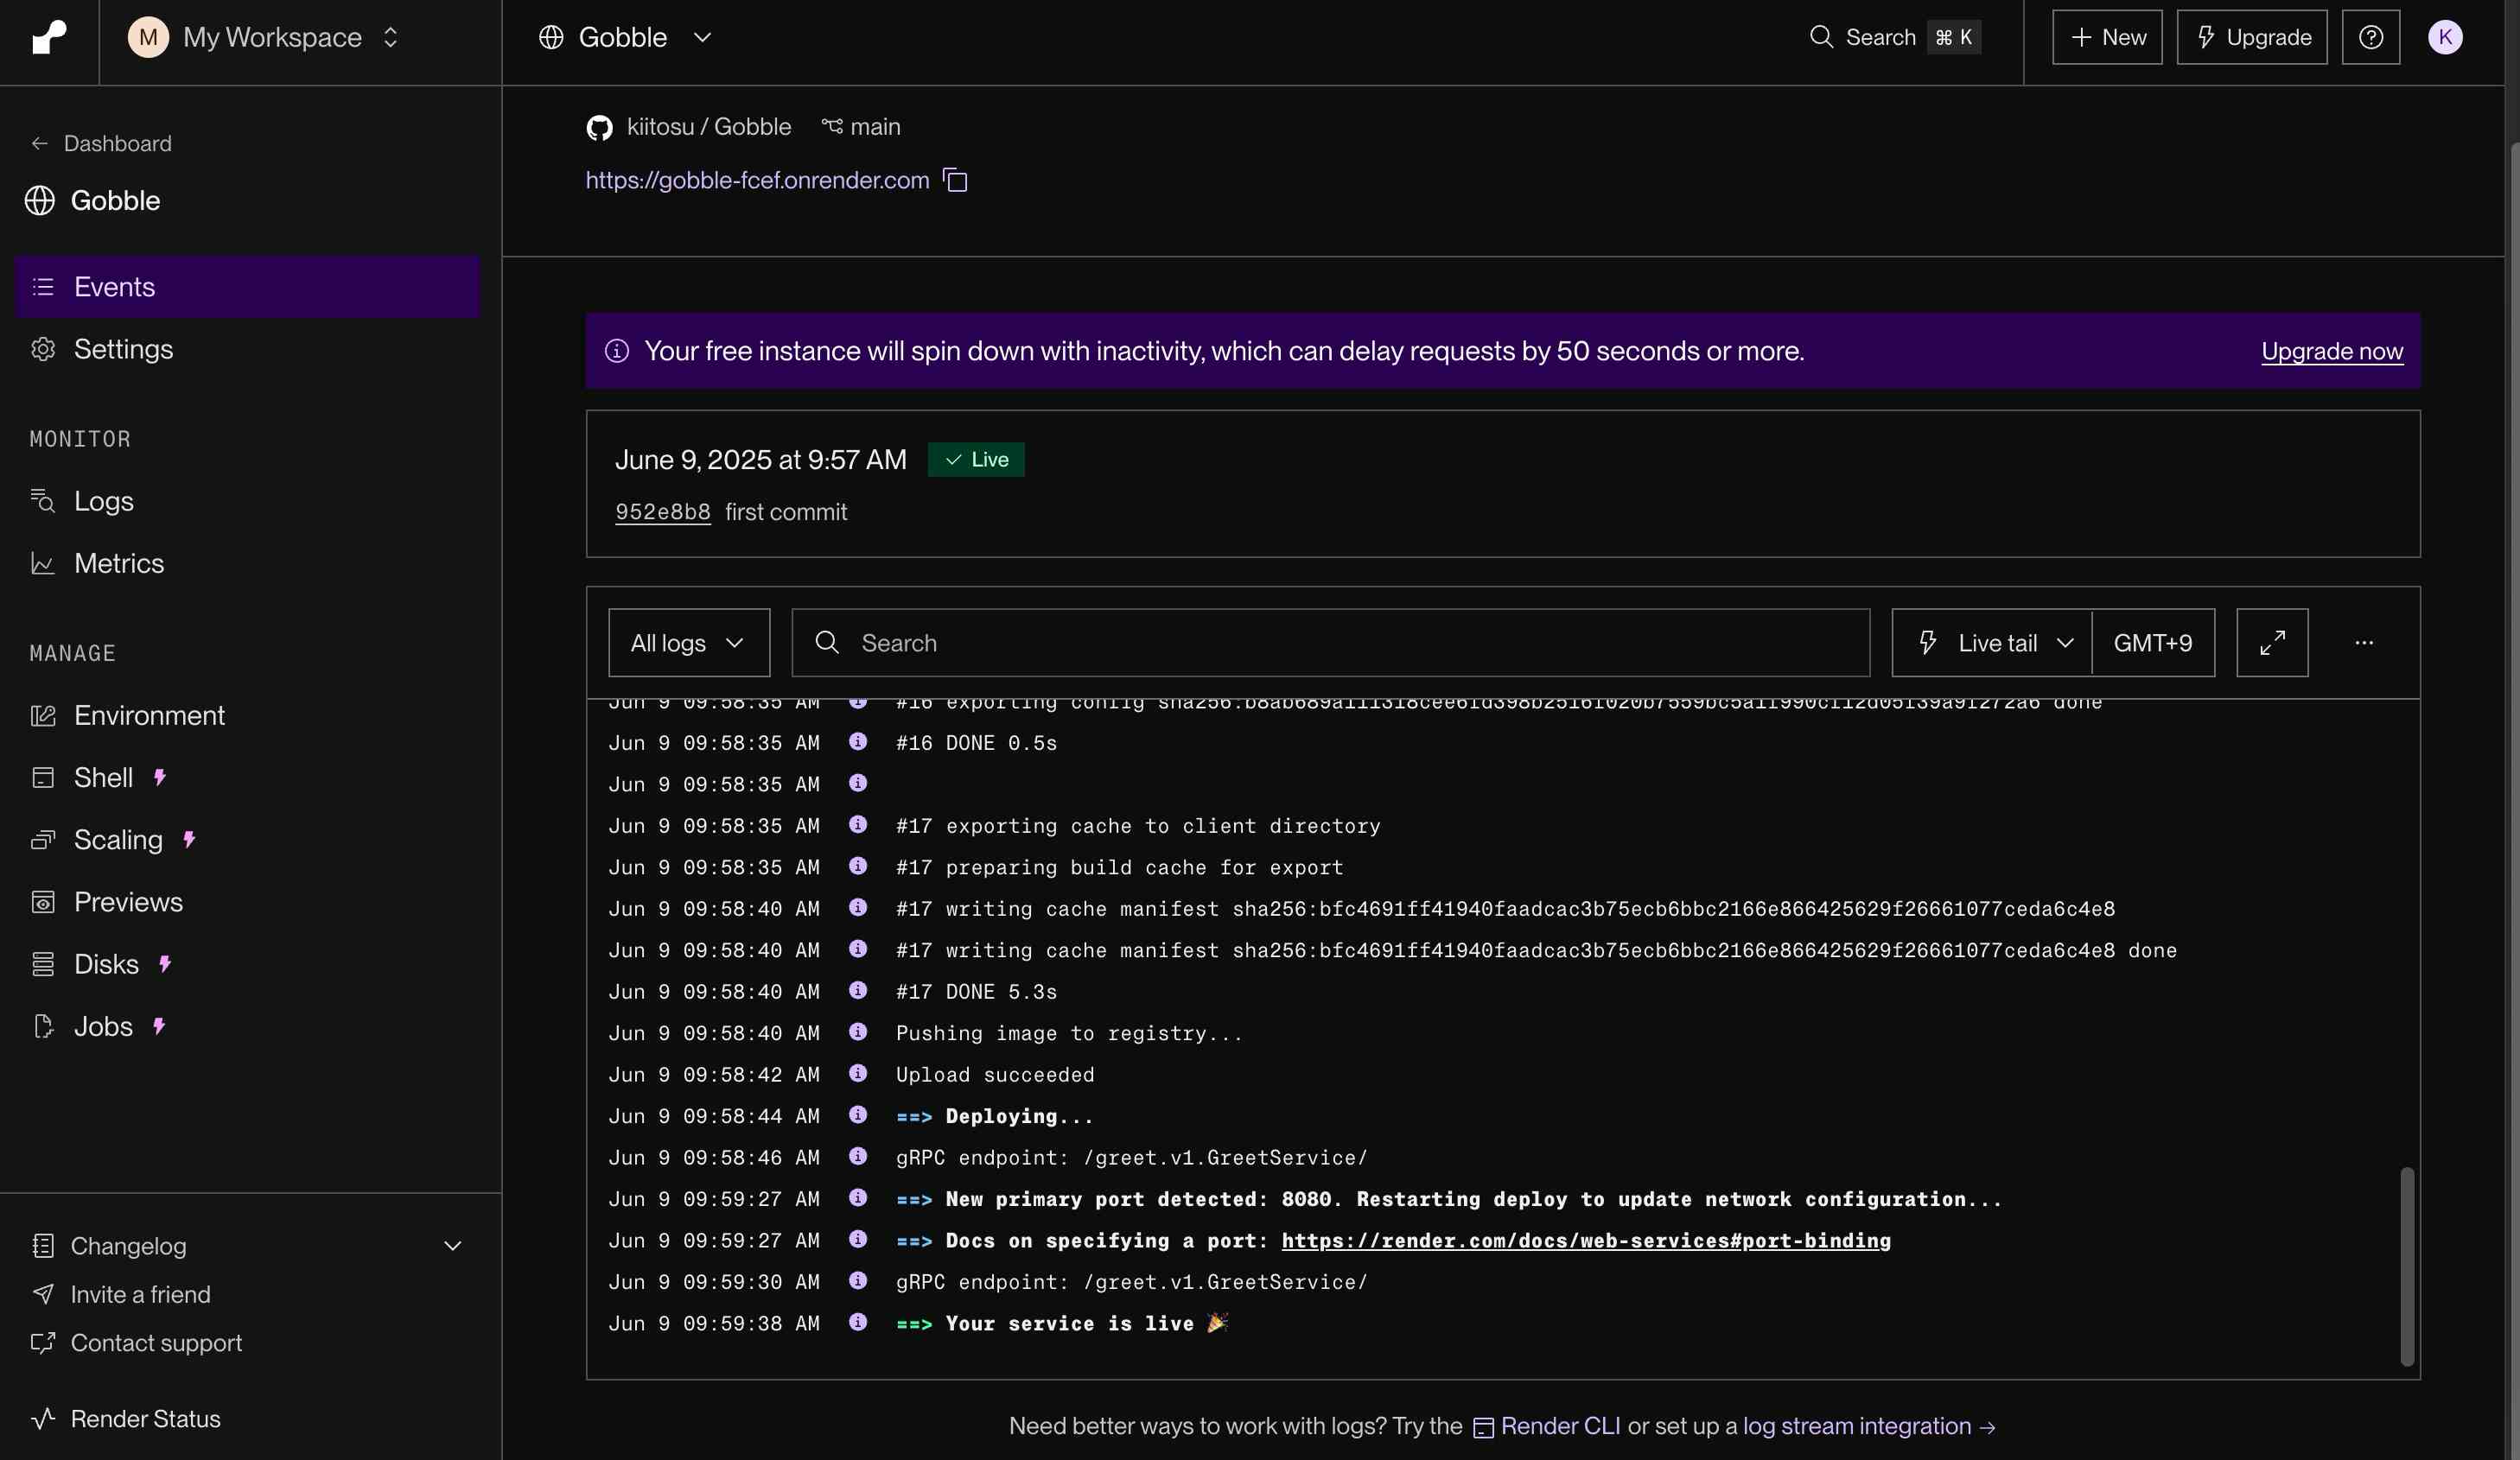Open the Environment sidebar item
This screenshot has width=2520, height=1460.
click(149, 715)
